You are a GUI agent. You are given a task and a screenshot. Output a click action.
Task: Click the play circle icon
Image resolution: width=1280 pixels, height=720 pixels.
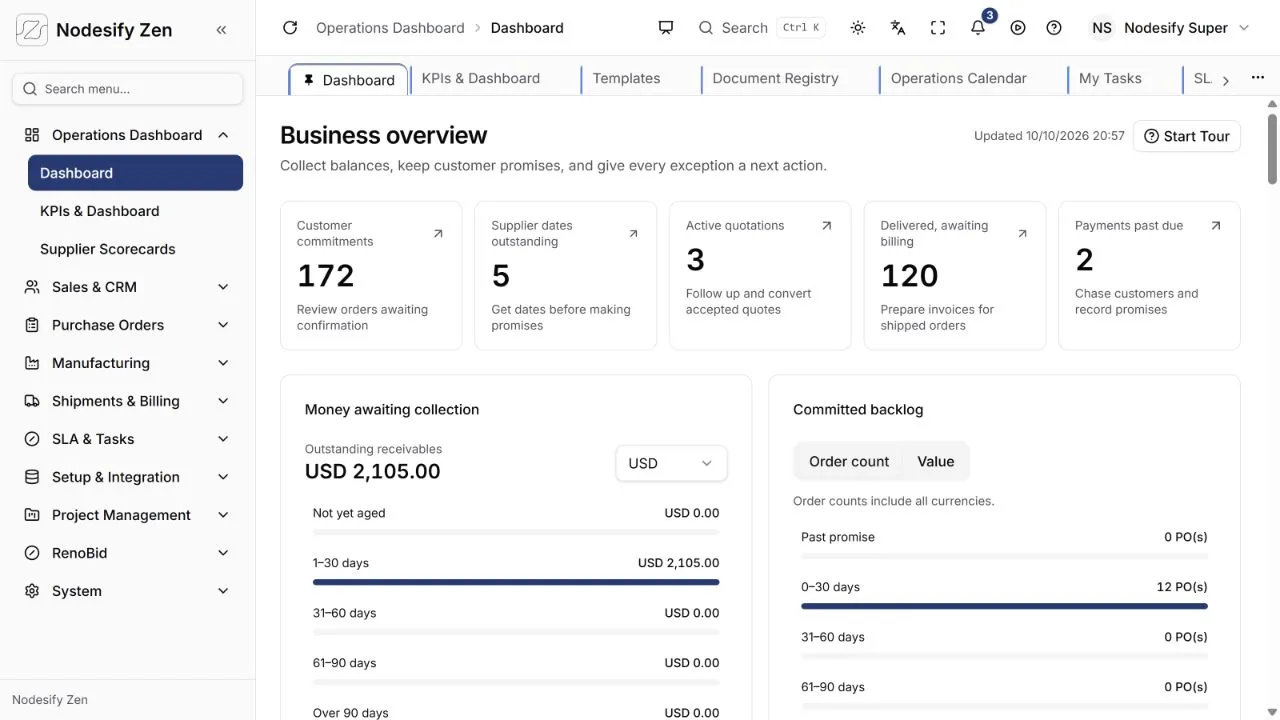[x=1018, y=28]
